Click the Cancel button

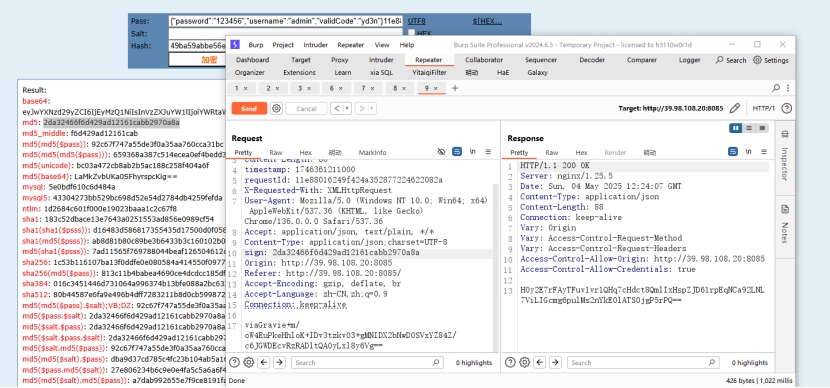tap(306, 109)
